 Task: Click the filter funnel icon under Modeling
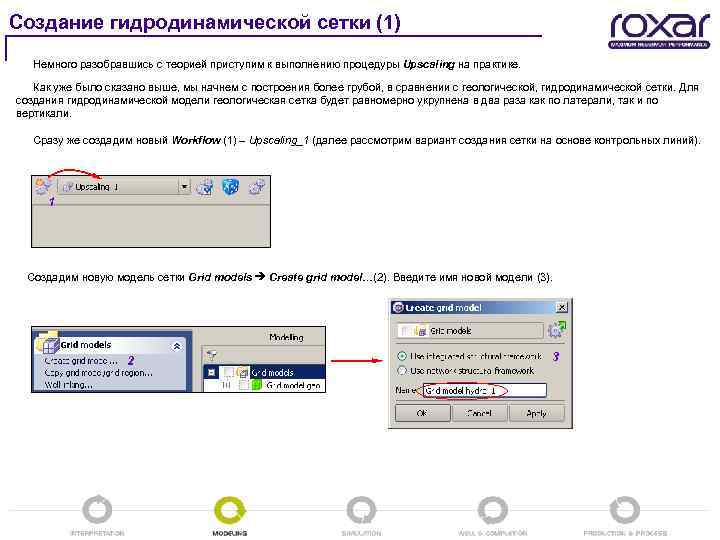click(212, 354)
